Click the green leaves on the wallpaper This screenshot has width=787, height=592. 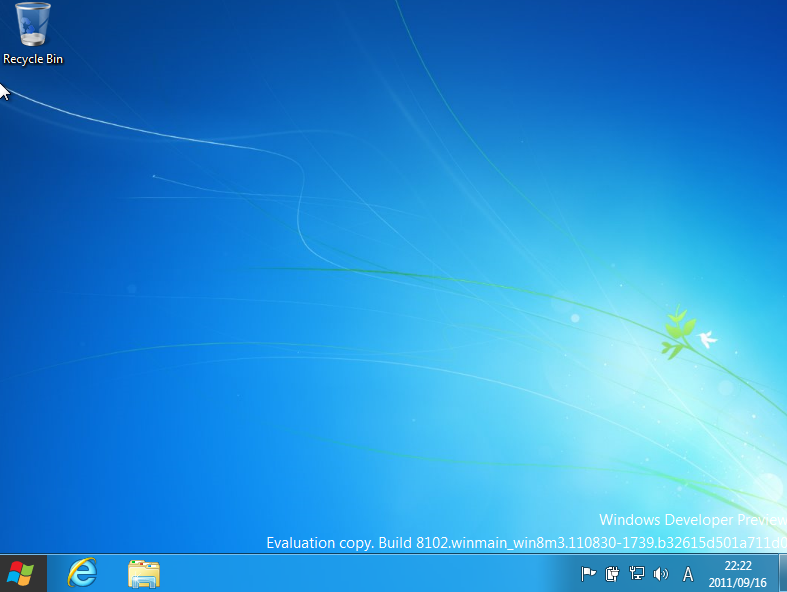[676, 333]
